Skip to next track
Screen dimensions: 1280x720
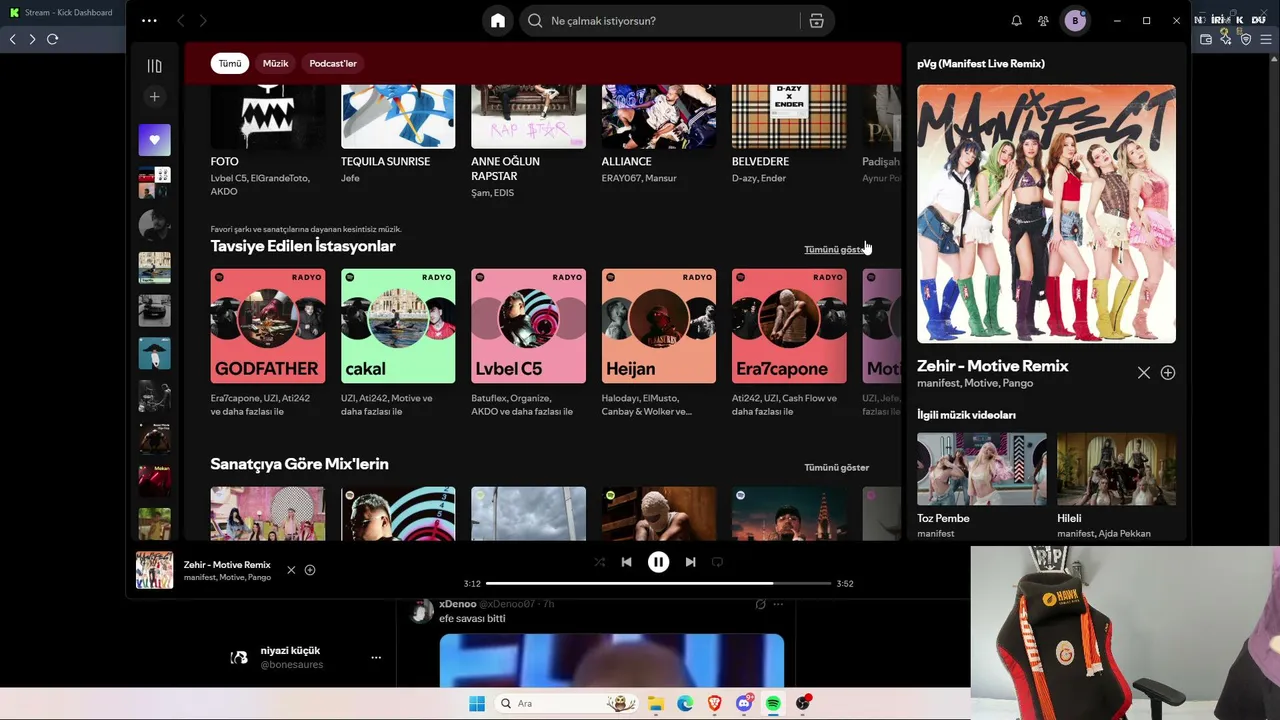pos(690,562)
